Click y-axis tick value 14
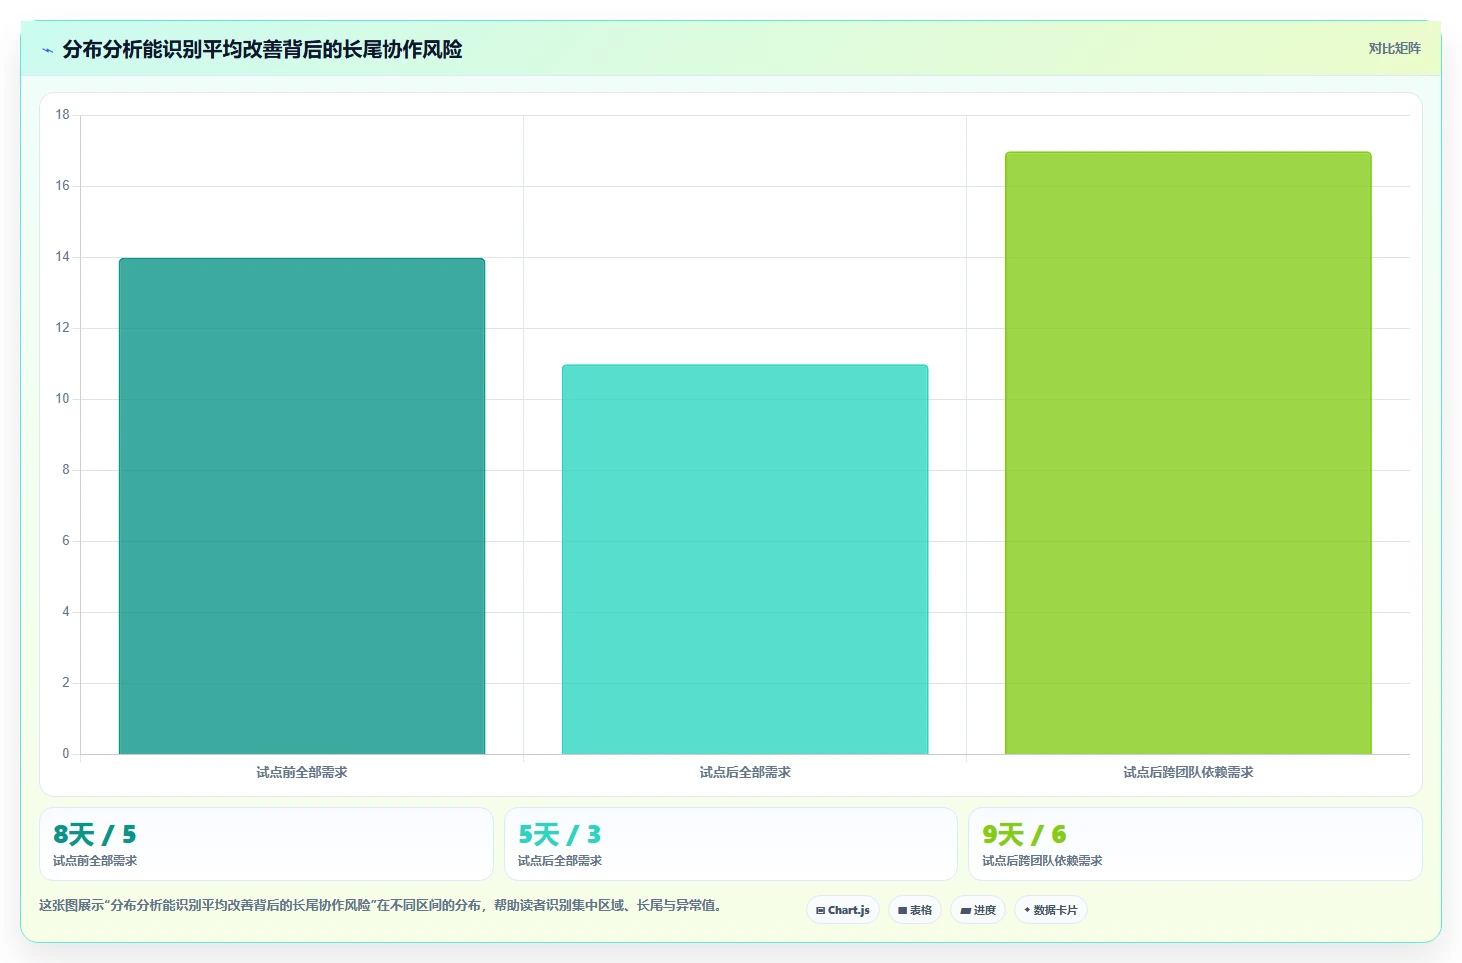Image resolution: width=1462 pixels, height=963 pixels. [63, 257]
